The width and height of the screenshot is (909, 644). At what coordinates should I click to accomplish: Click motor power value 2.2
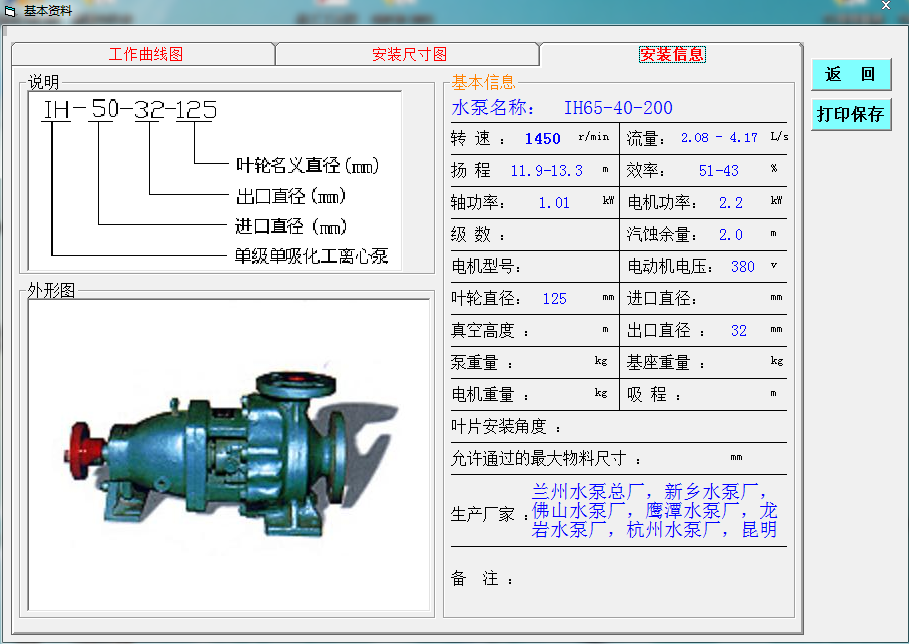pos(730,203)
